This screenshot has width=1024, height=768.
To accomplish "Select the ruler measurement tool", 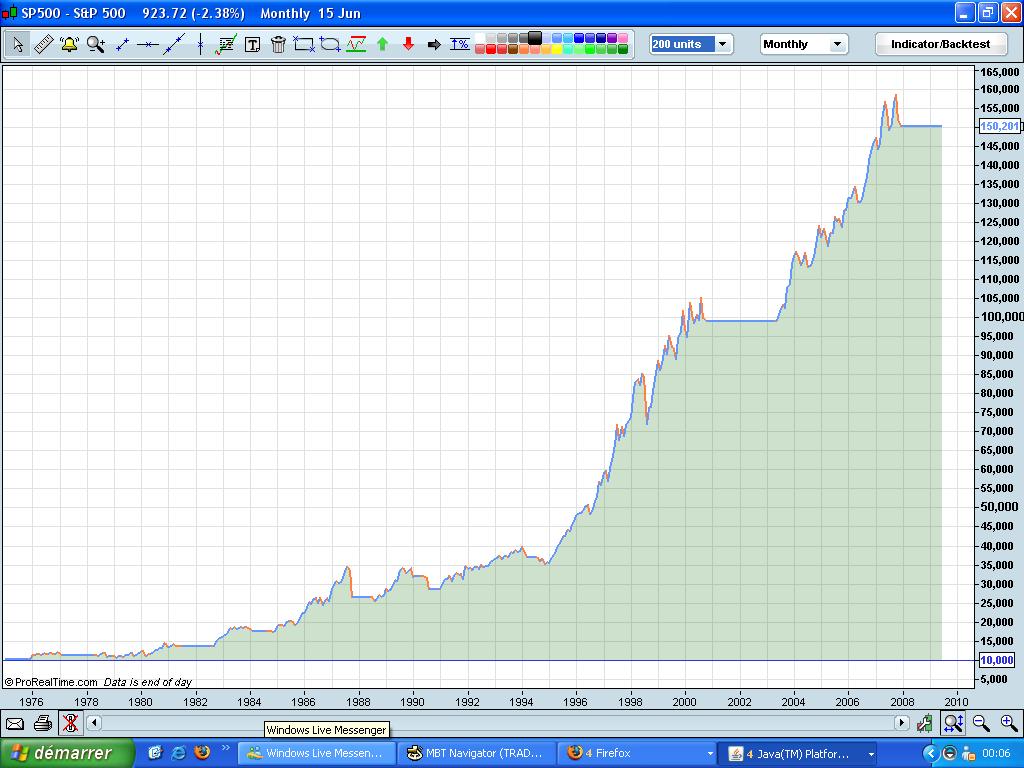I will click(42, 44).
